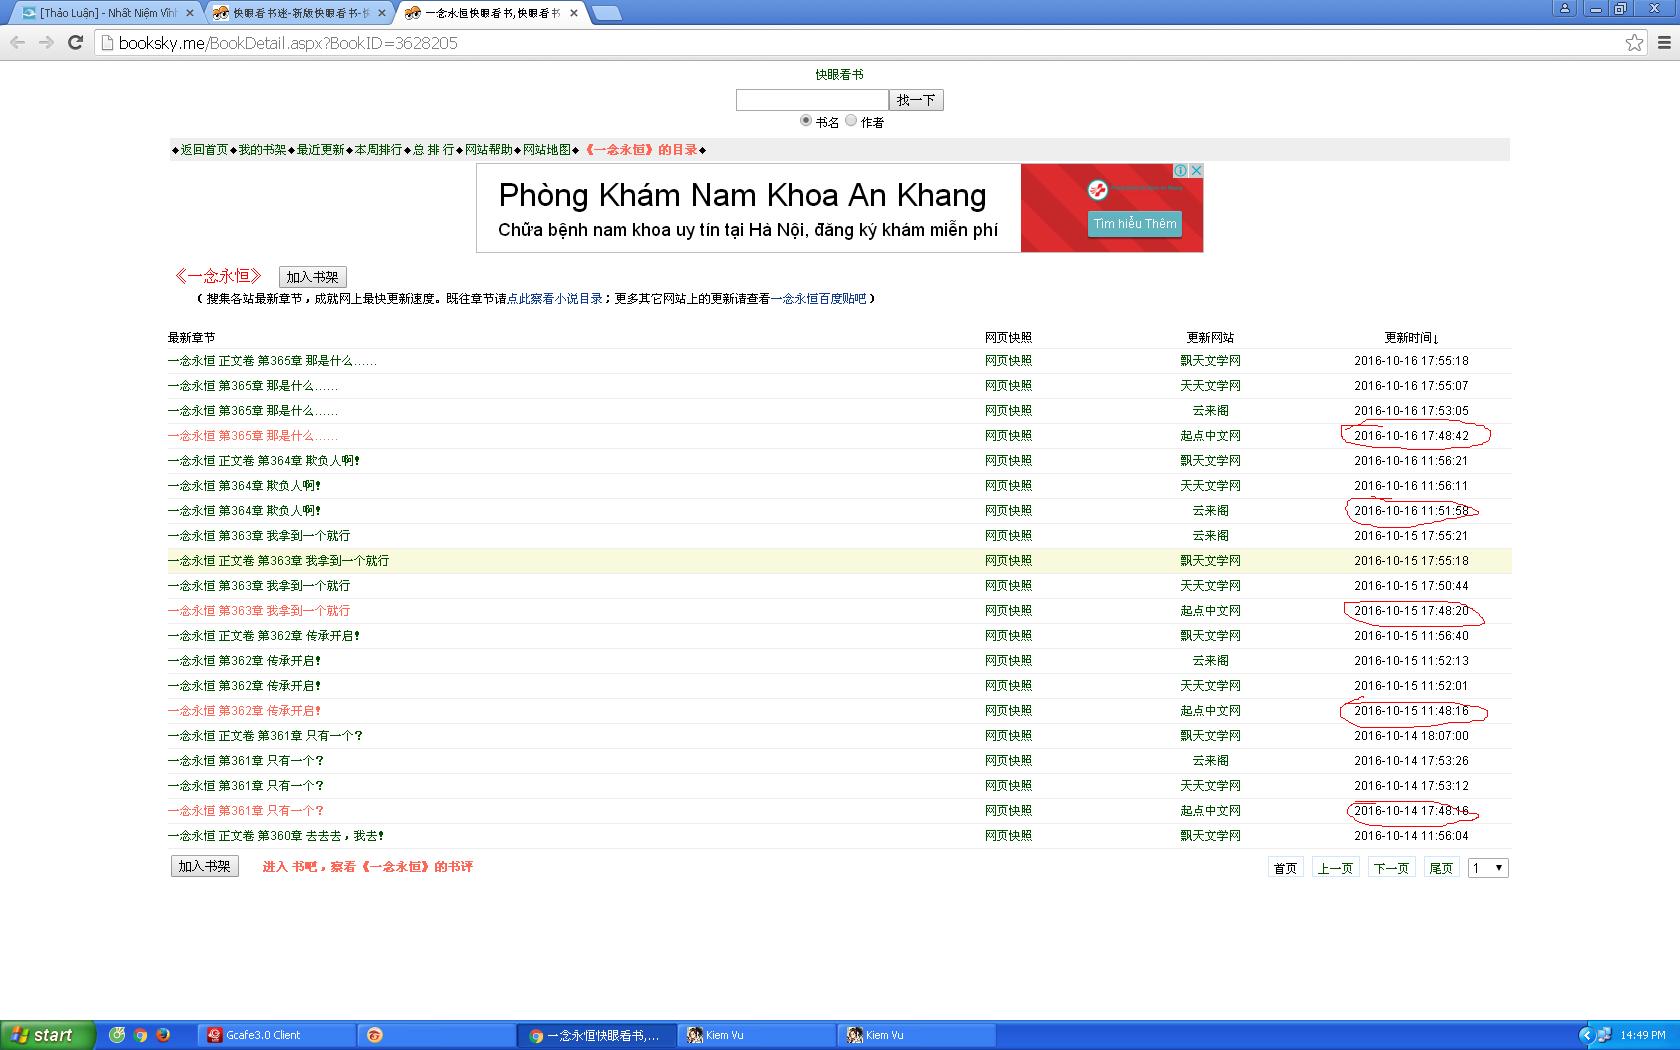1680x1050 pixels.
Task: Open the Chrome user profile icon
Action: click(1565, 9)
